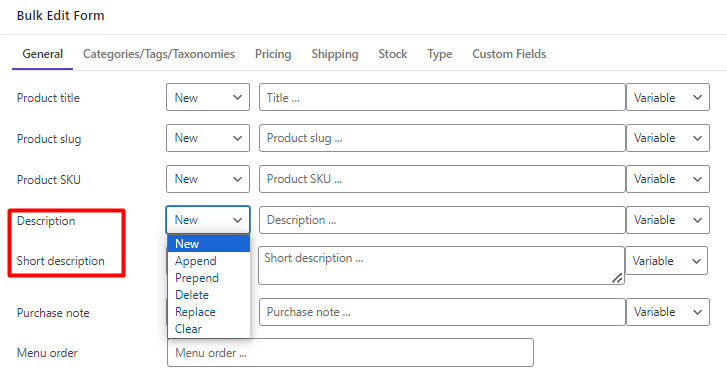Go to the Shipping tab
Viewport: 727px width, 370px height.
pyautogui.click(x=335, y=54)
